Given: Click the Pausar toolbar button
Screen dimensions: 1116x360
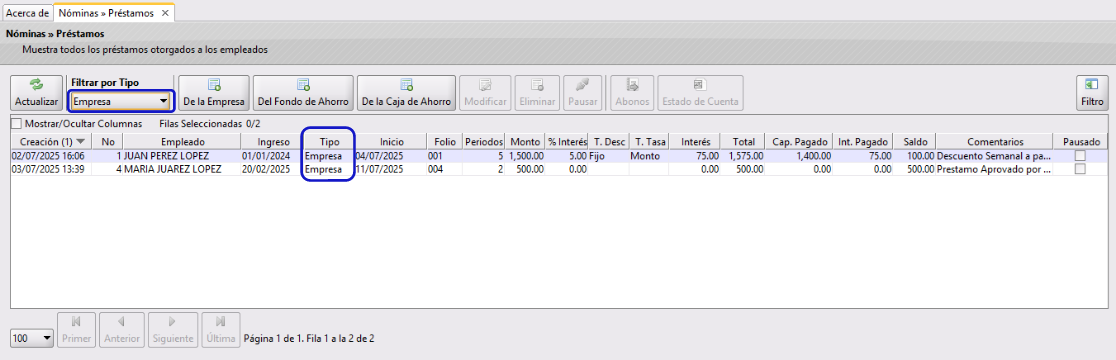Looking at the screenshot, I should tap(582, 93).
